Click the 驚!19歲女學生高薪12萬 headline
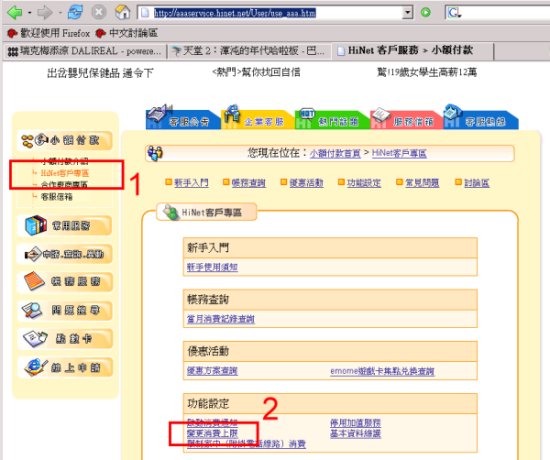550x460 pixels. (427, 72)
